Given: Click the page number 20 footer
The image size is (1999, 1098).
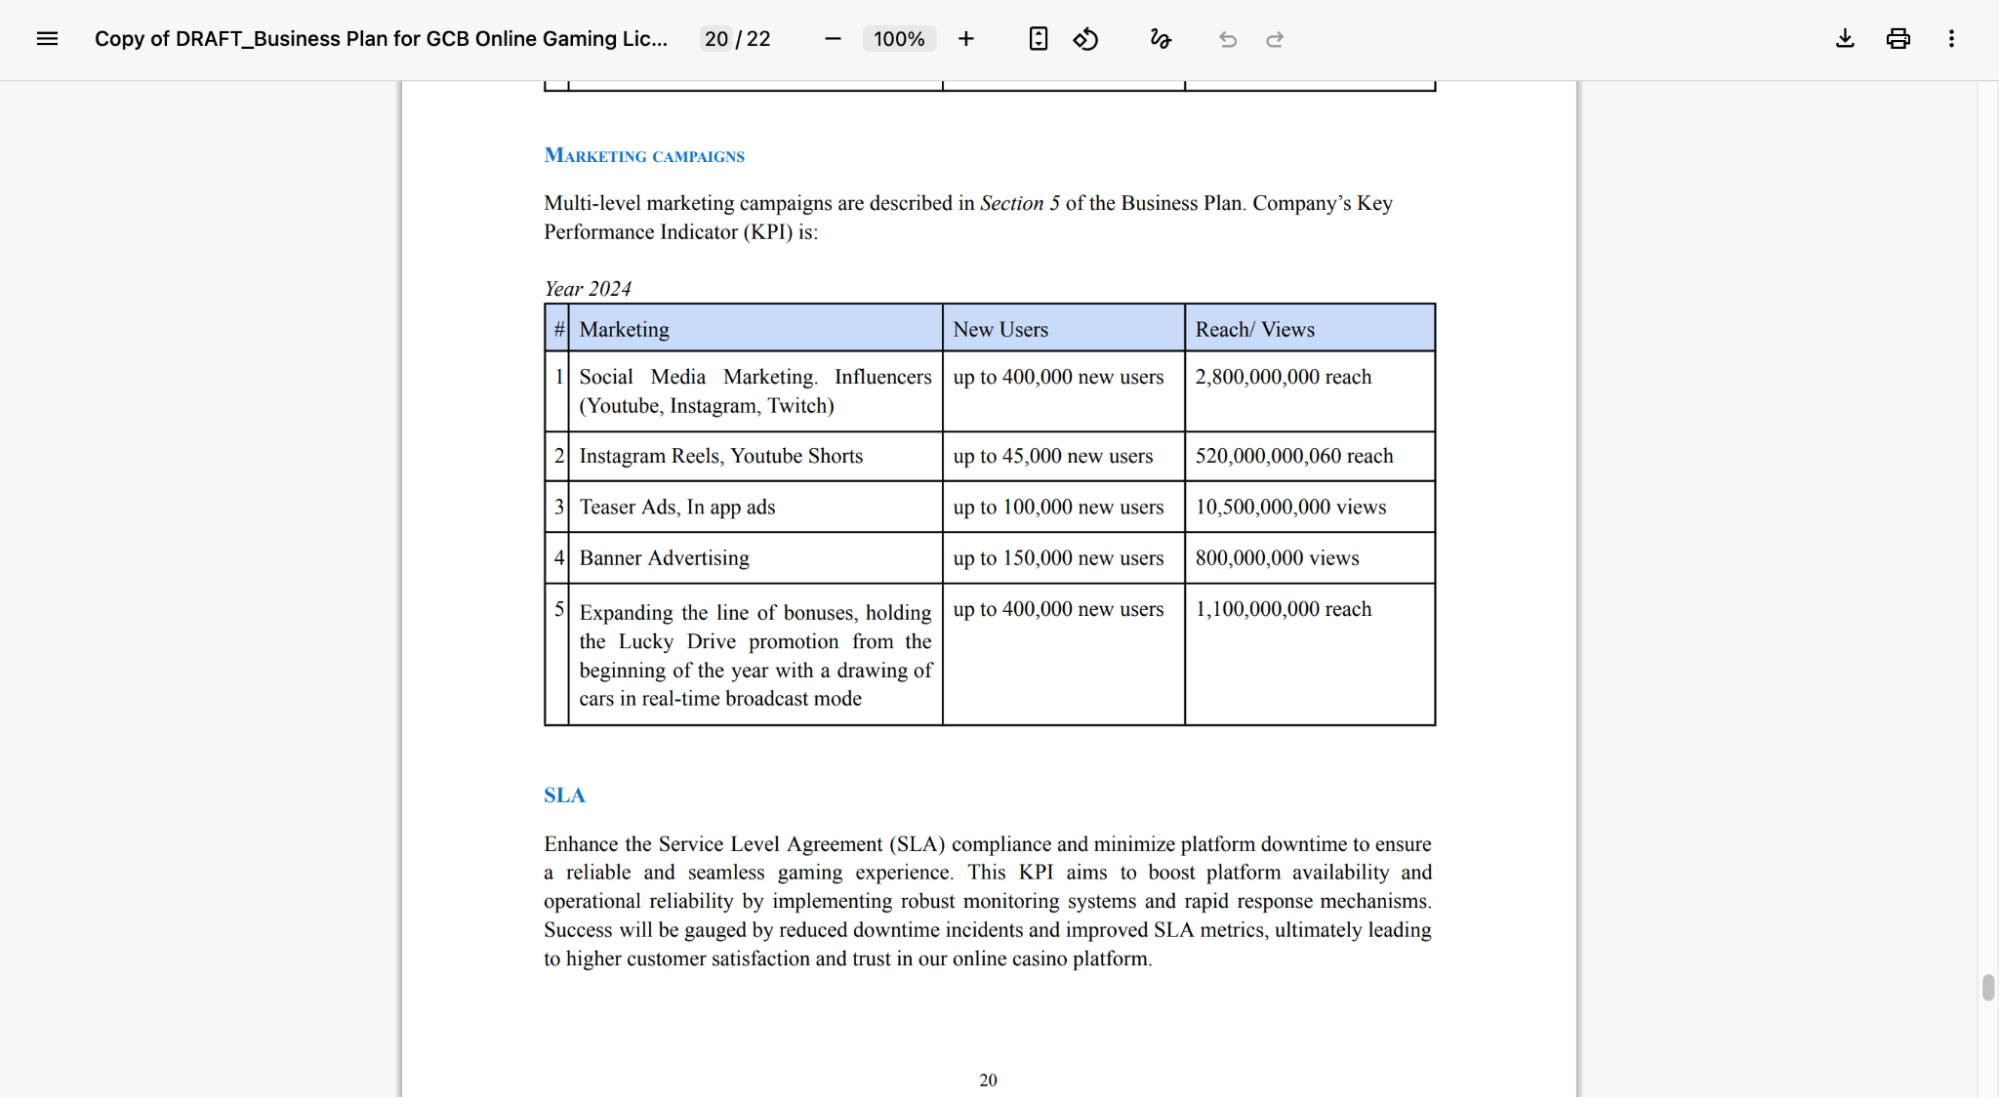Looking at the screenshot, I should tap(988, 1080).
